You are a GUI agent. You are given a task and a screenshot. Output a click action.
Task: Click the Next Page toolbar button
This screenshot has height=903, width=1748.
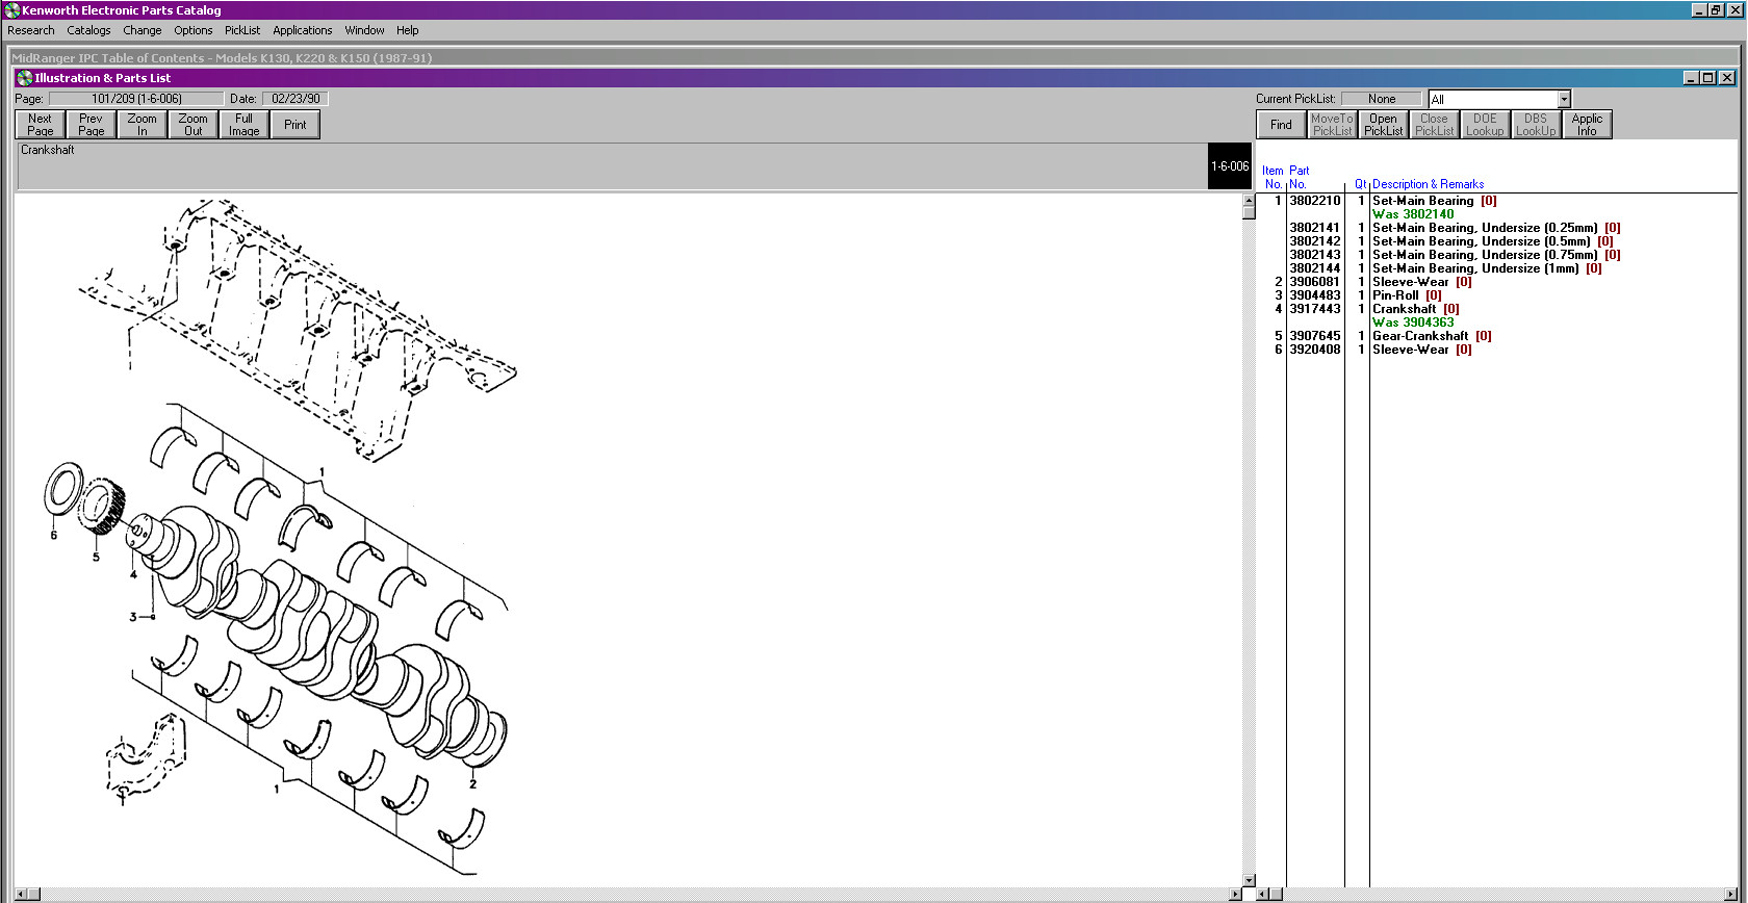(40, 125)
